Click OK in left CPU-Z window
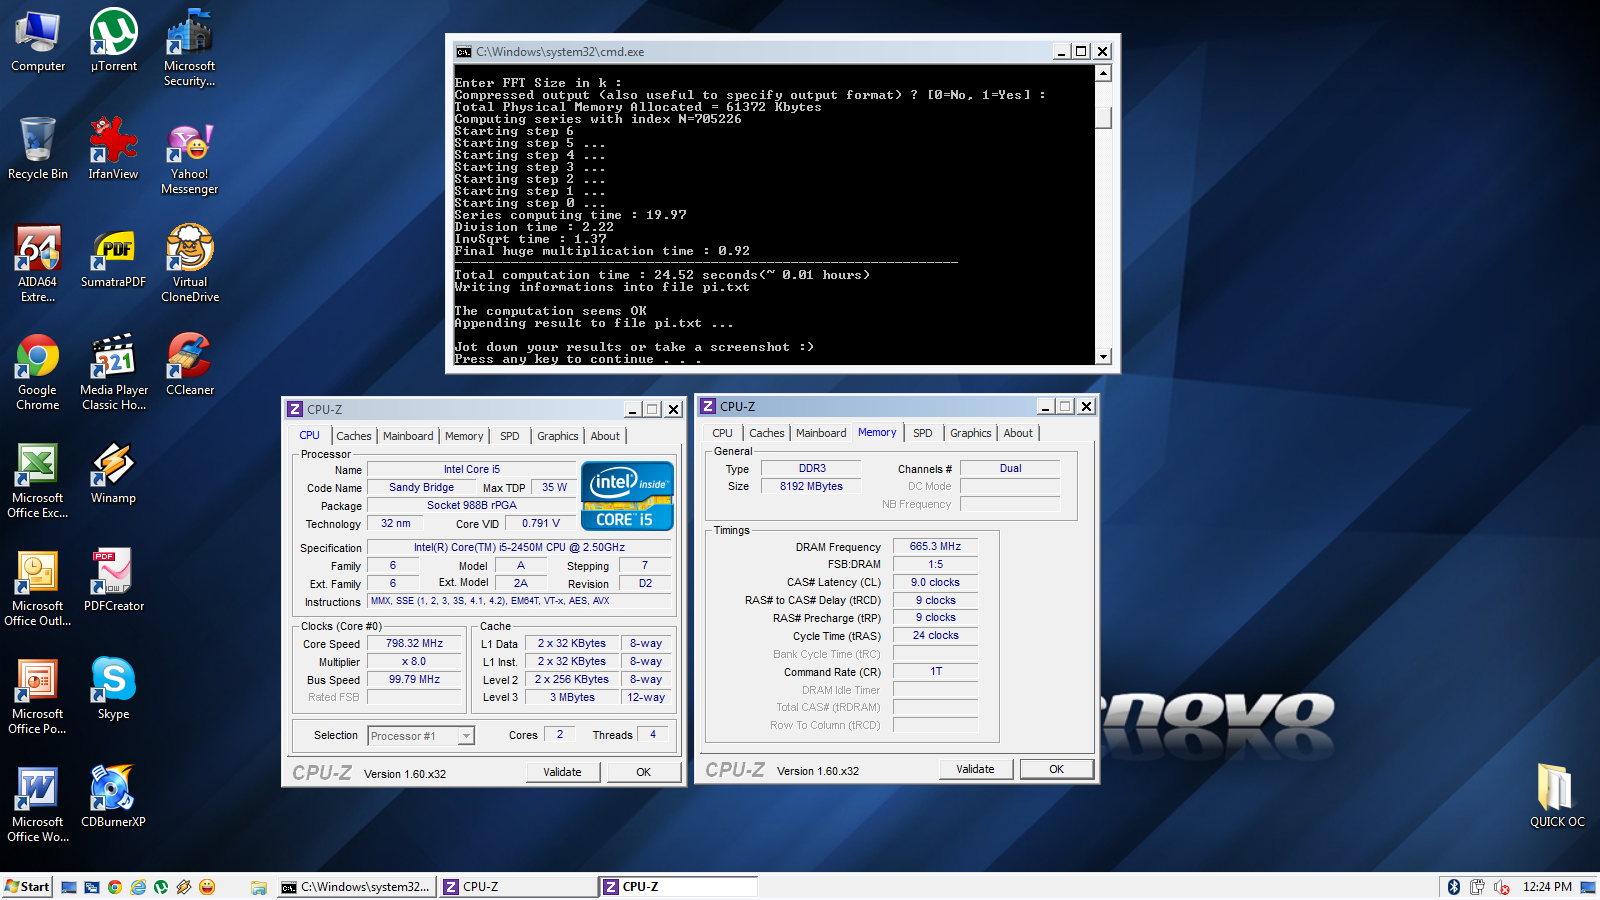Screen dimensions: 1600x900 click(x=643, y=772)
